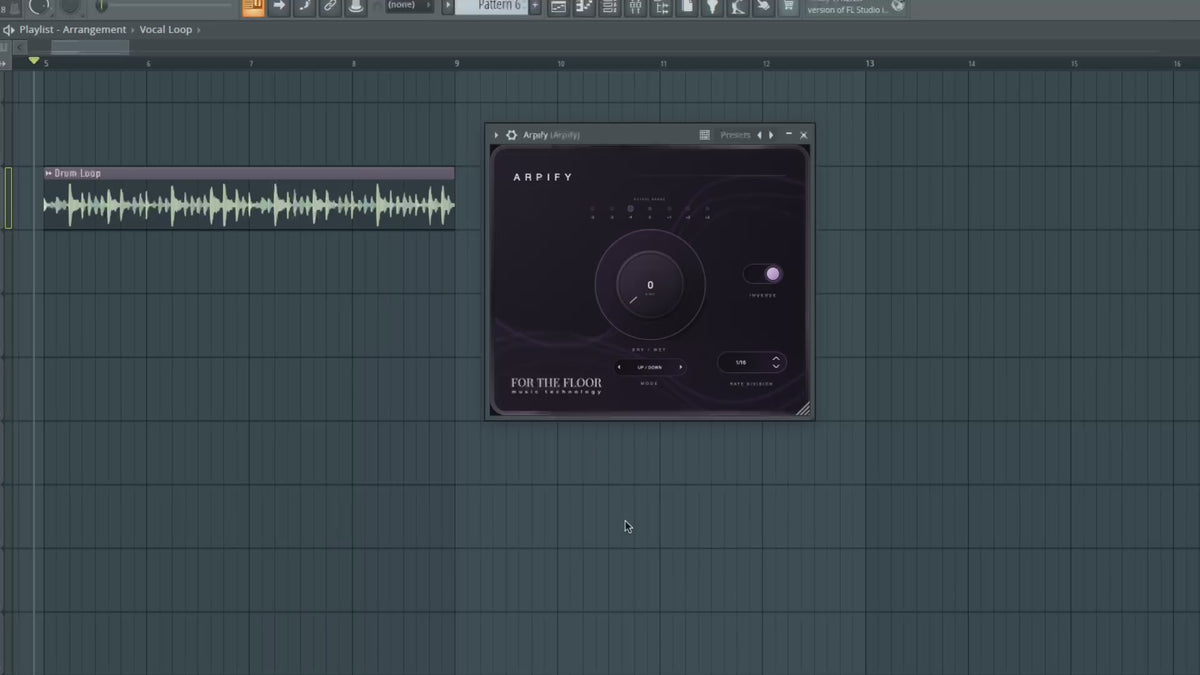Click the shopping cart icon
The height and width of the screenshot is (675, 1200).
[789, 7]
